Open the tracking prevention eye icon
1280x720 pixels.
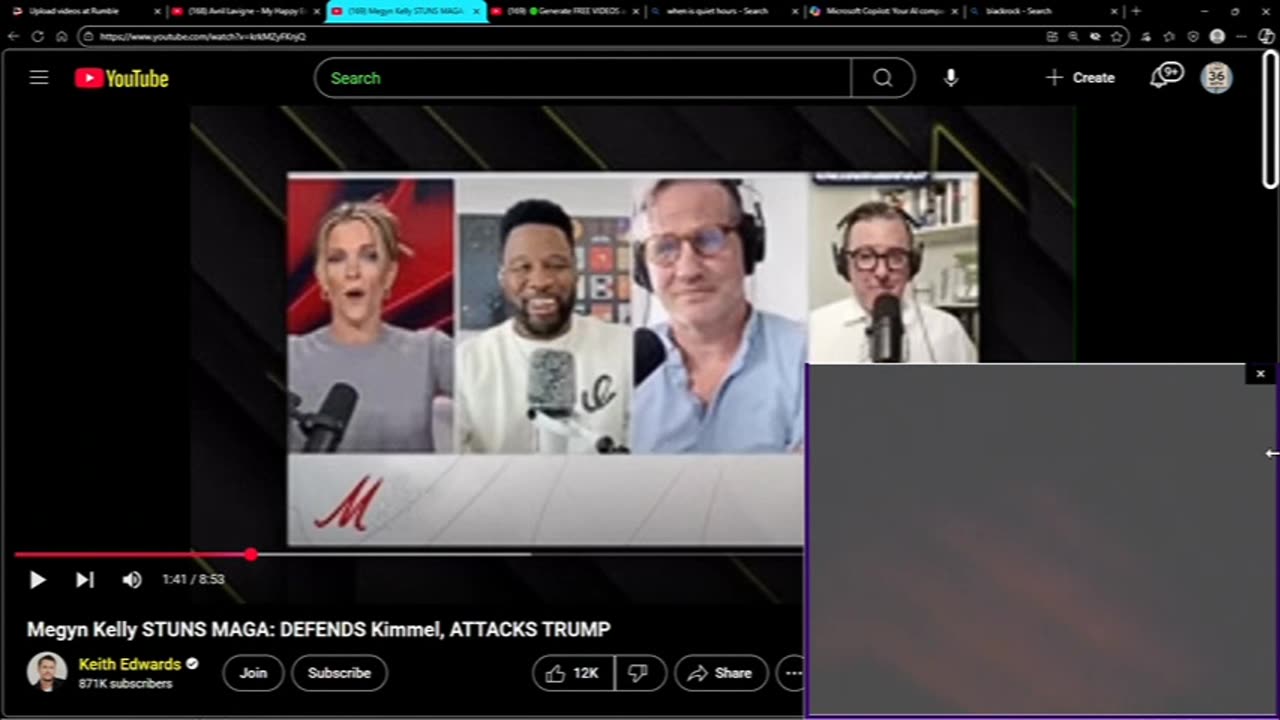point(1095,36)
